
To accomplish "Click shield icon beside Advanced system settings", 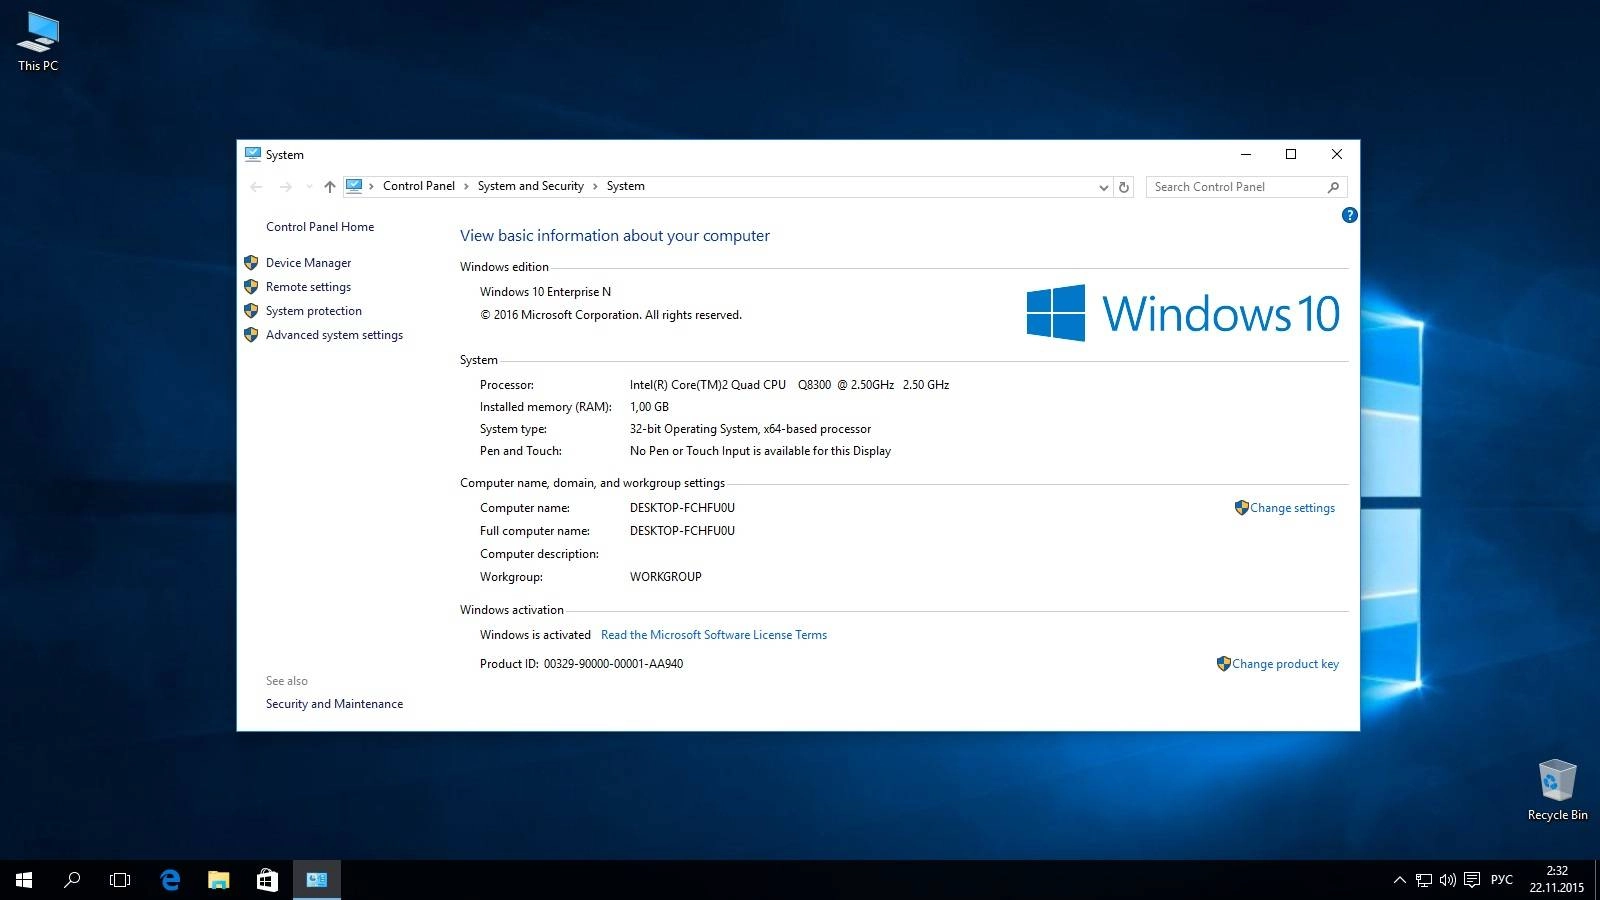I will 251,334.
